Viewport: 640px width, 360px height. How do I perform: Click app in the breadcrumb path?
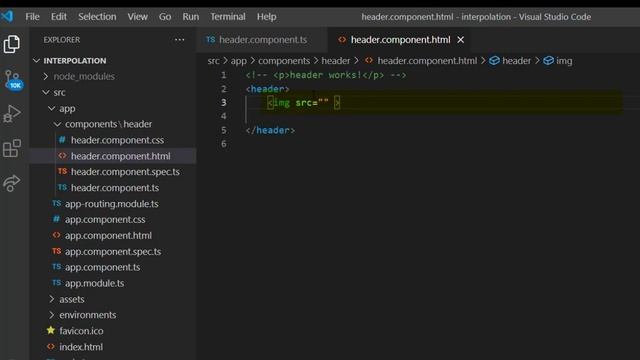click(238, 61)
